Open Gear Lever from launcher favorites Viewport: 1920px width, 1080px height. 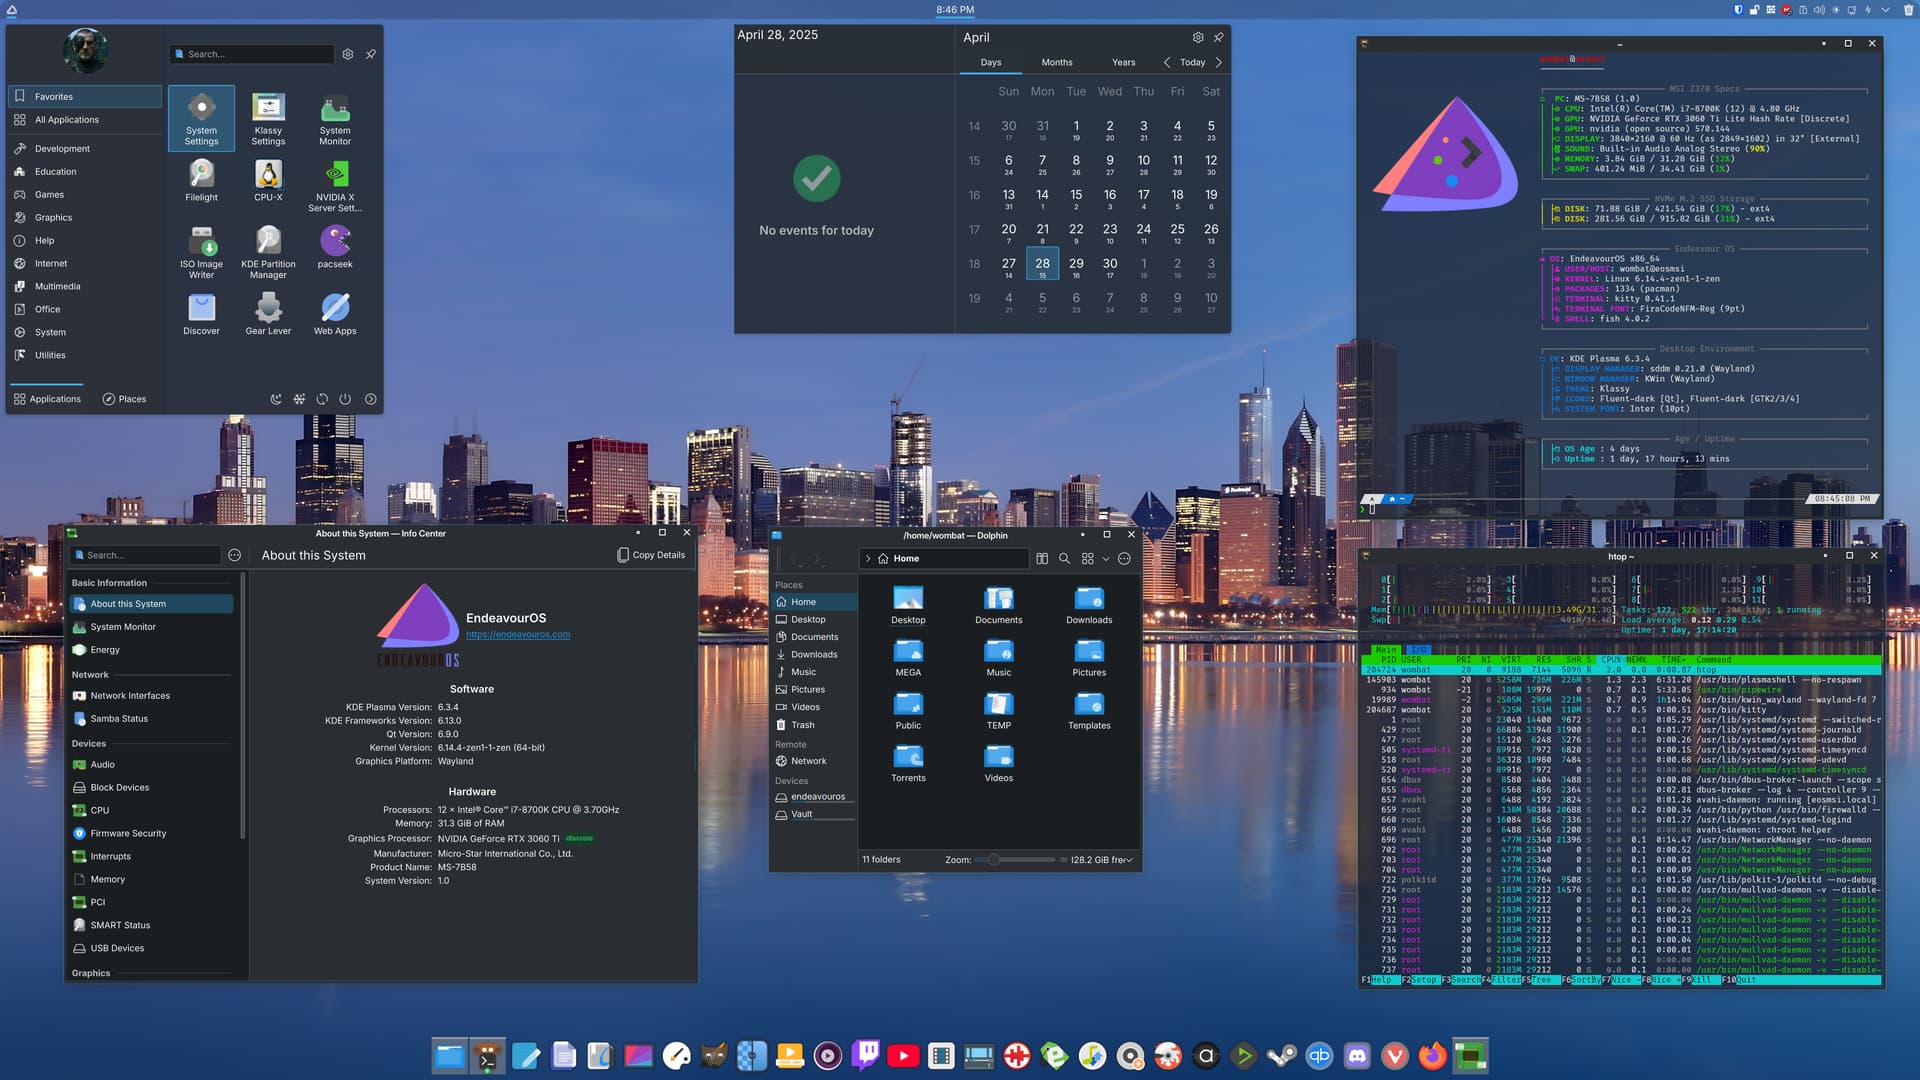(x=268, y=314)
